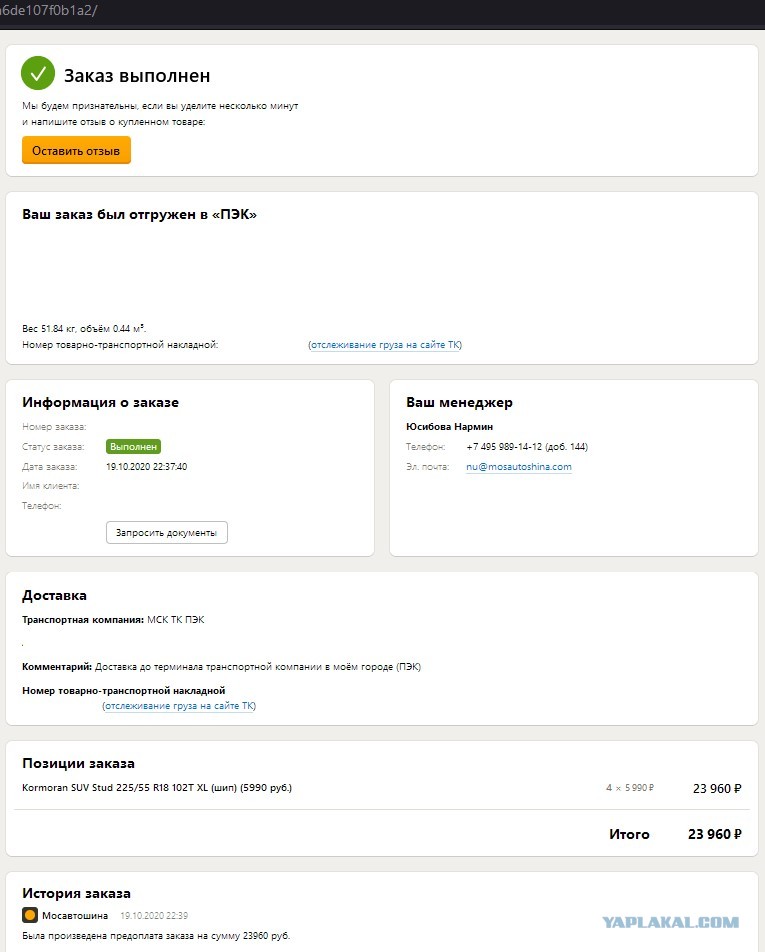Click the Оставить отзыв button
The image size is (765, 952).
click(x=76, y=151)
